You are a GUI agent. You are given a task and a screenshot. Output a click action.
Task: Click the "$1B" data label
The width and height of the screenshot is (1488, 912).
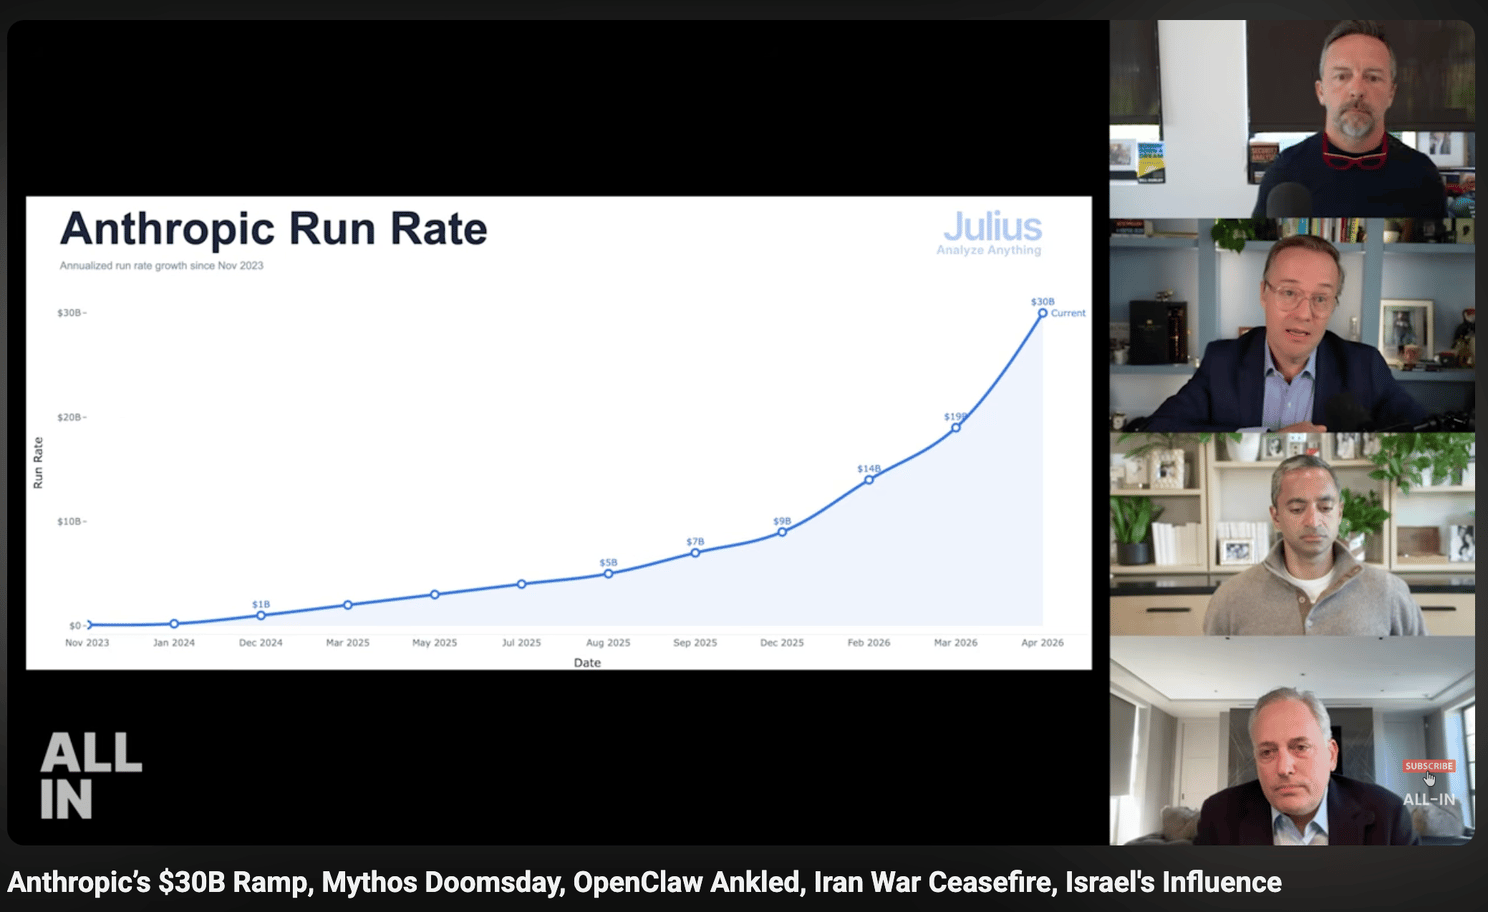261,604
